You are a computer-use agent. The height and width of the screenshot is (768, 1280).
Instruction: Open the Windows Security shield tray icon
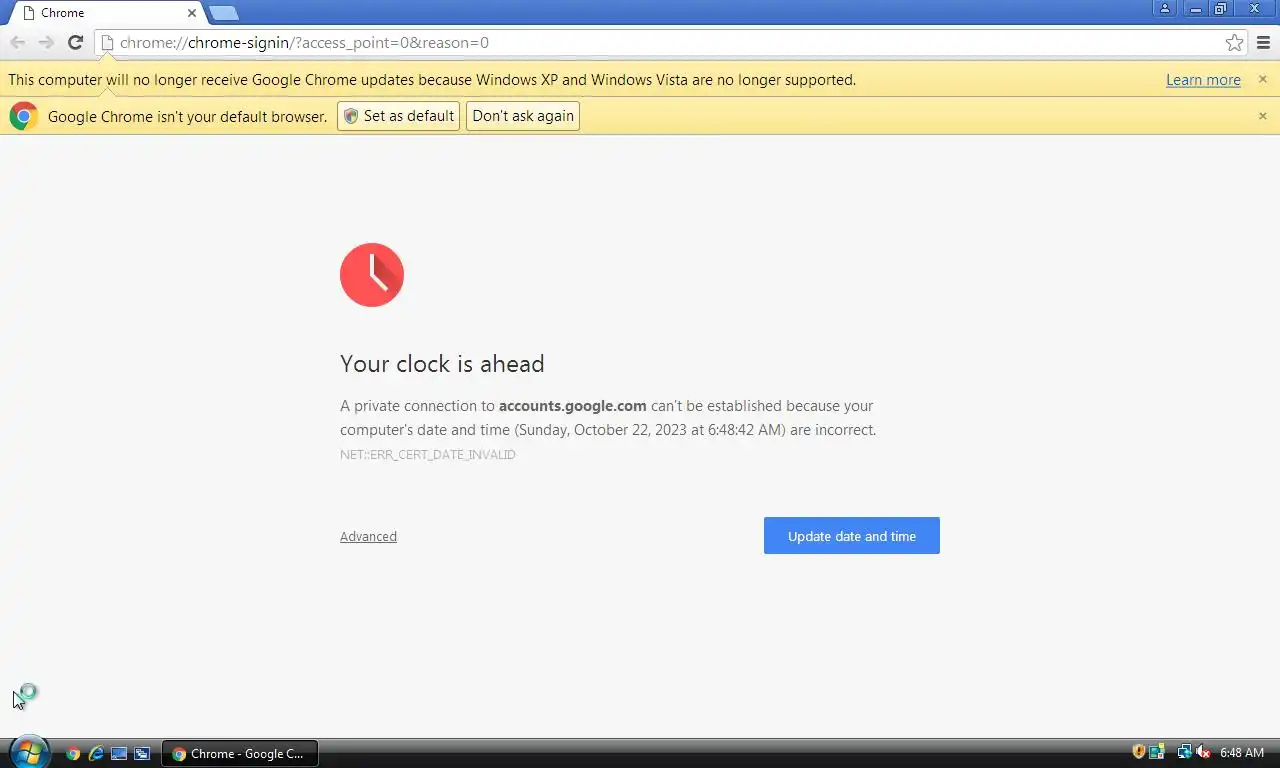point(1138,752)
